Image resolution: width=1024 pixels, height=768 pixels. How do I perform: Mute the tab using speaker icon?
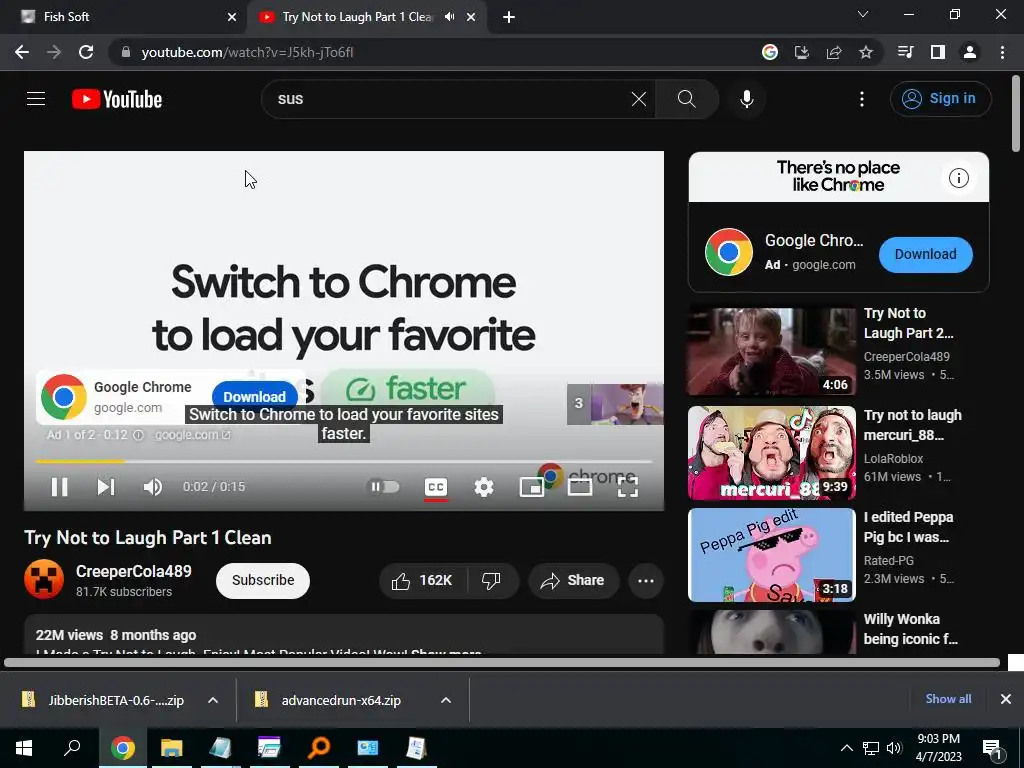click(449, 17)
